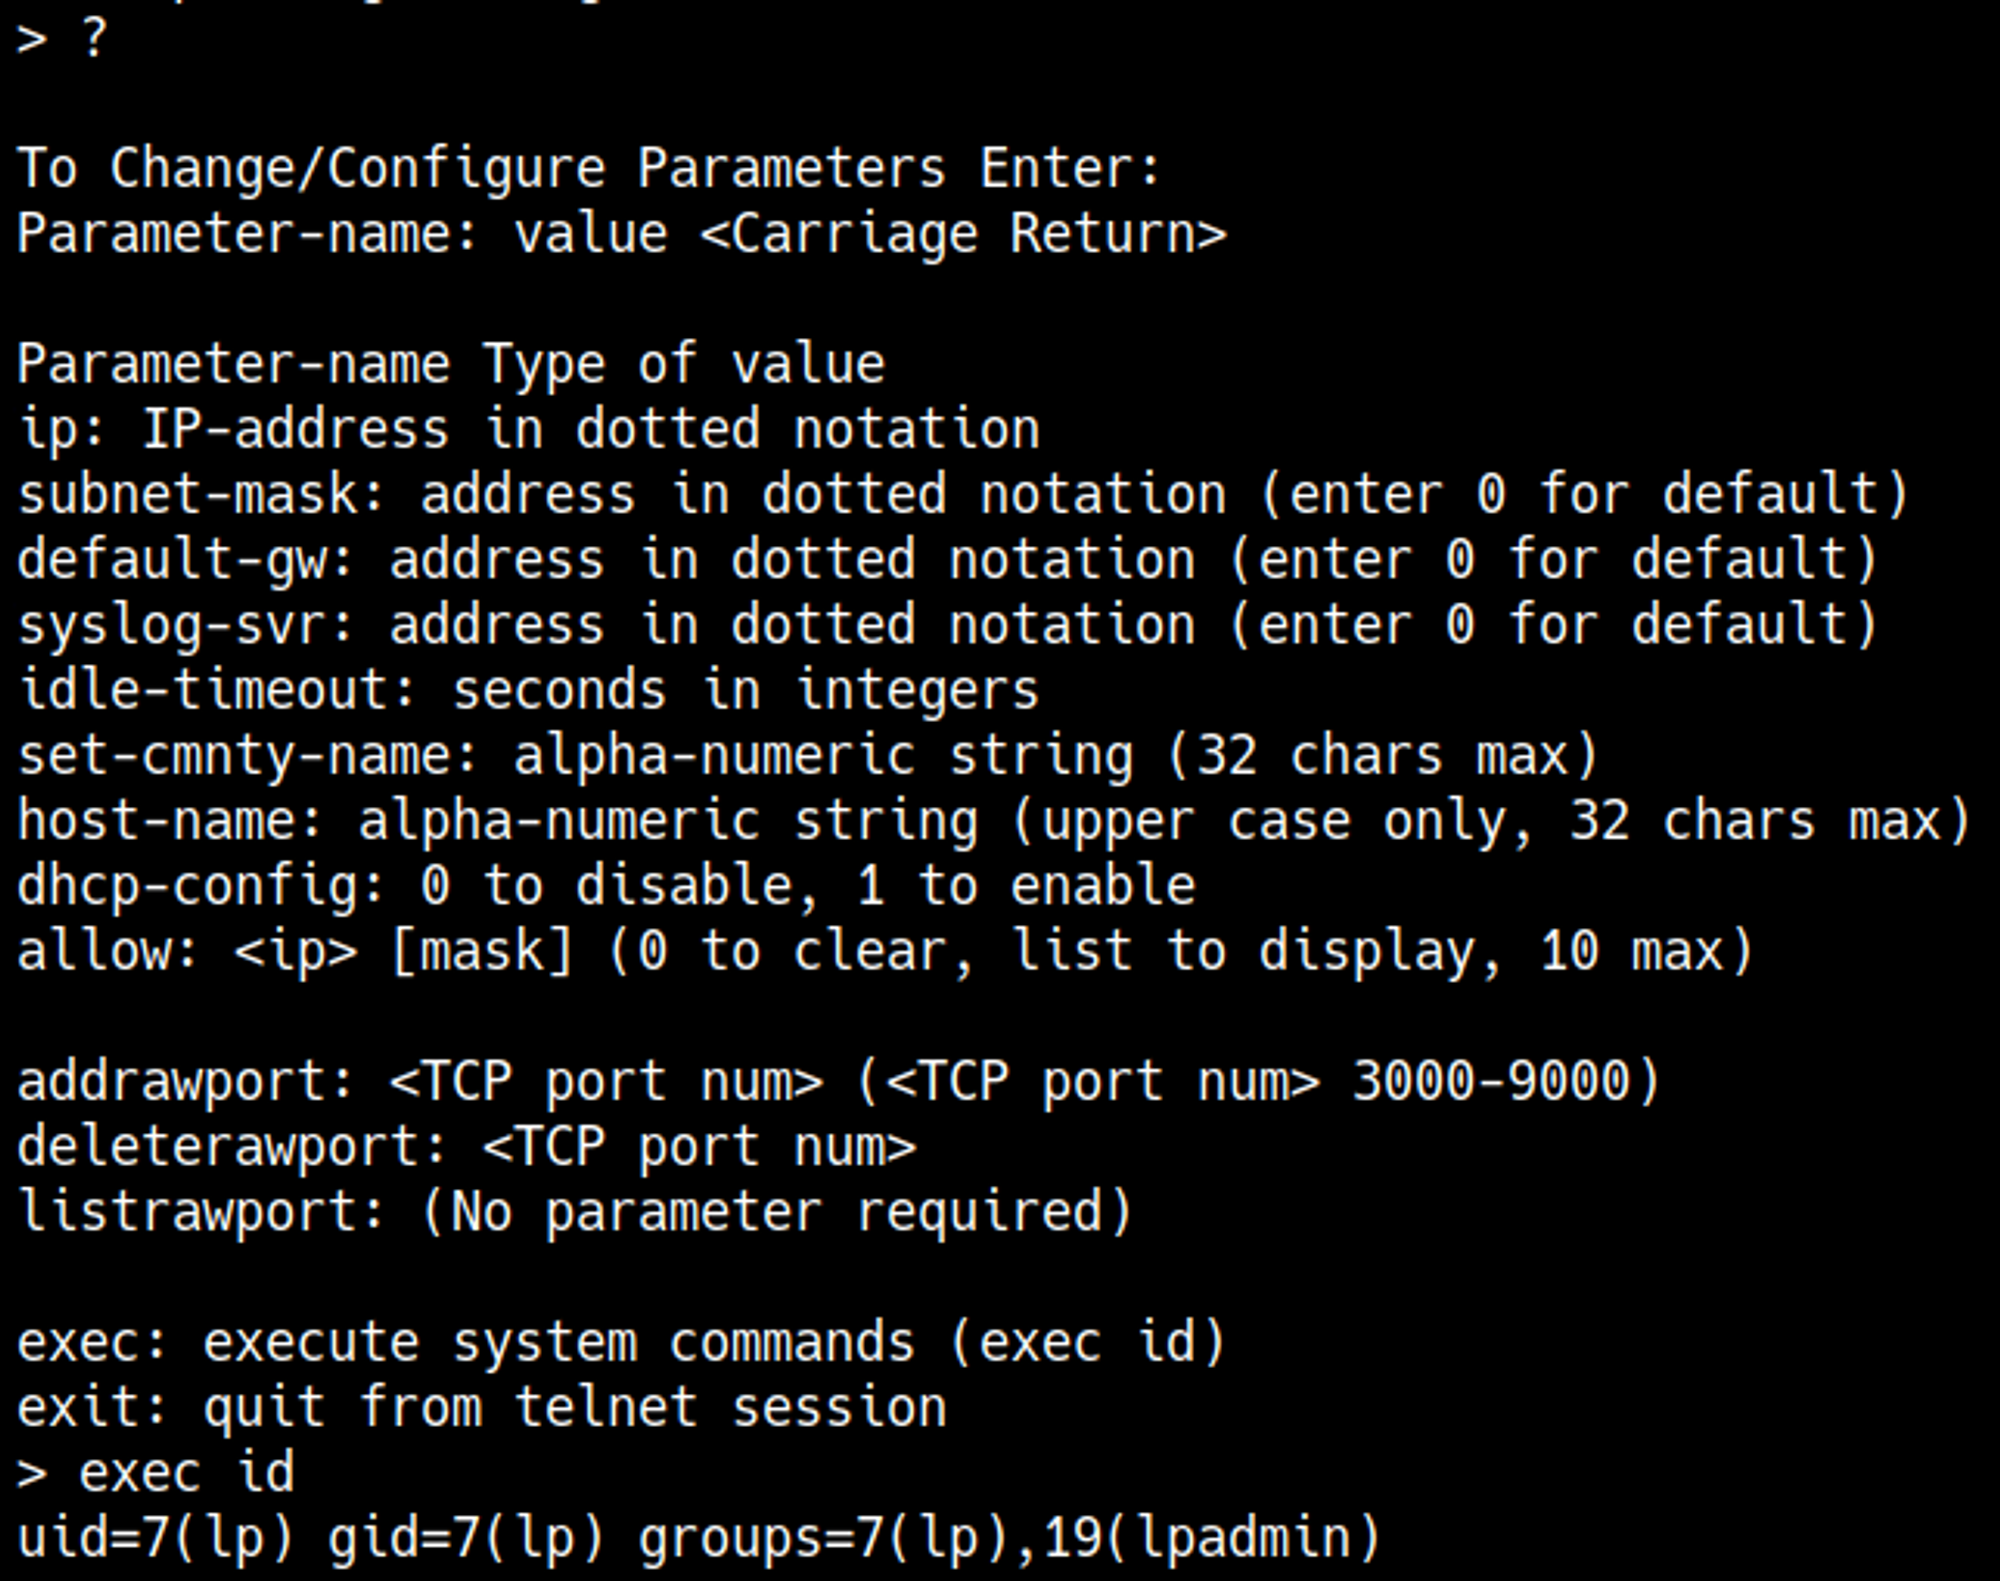Click the '?' help command at top
Screen dimensions: 2000x1581
(x=92, y=40)
